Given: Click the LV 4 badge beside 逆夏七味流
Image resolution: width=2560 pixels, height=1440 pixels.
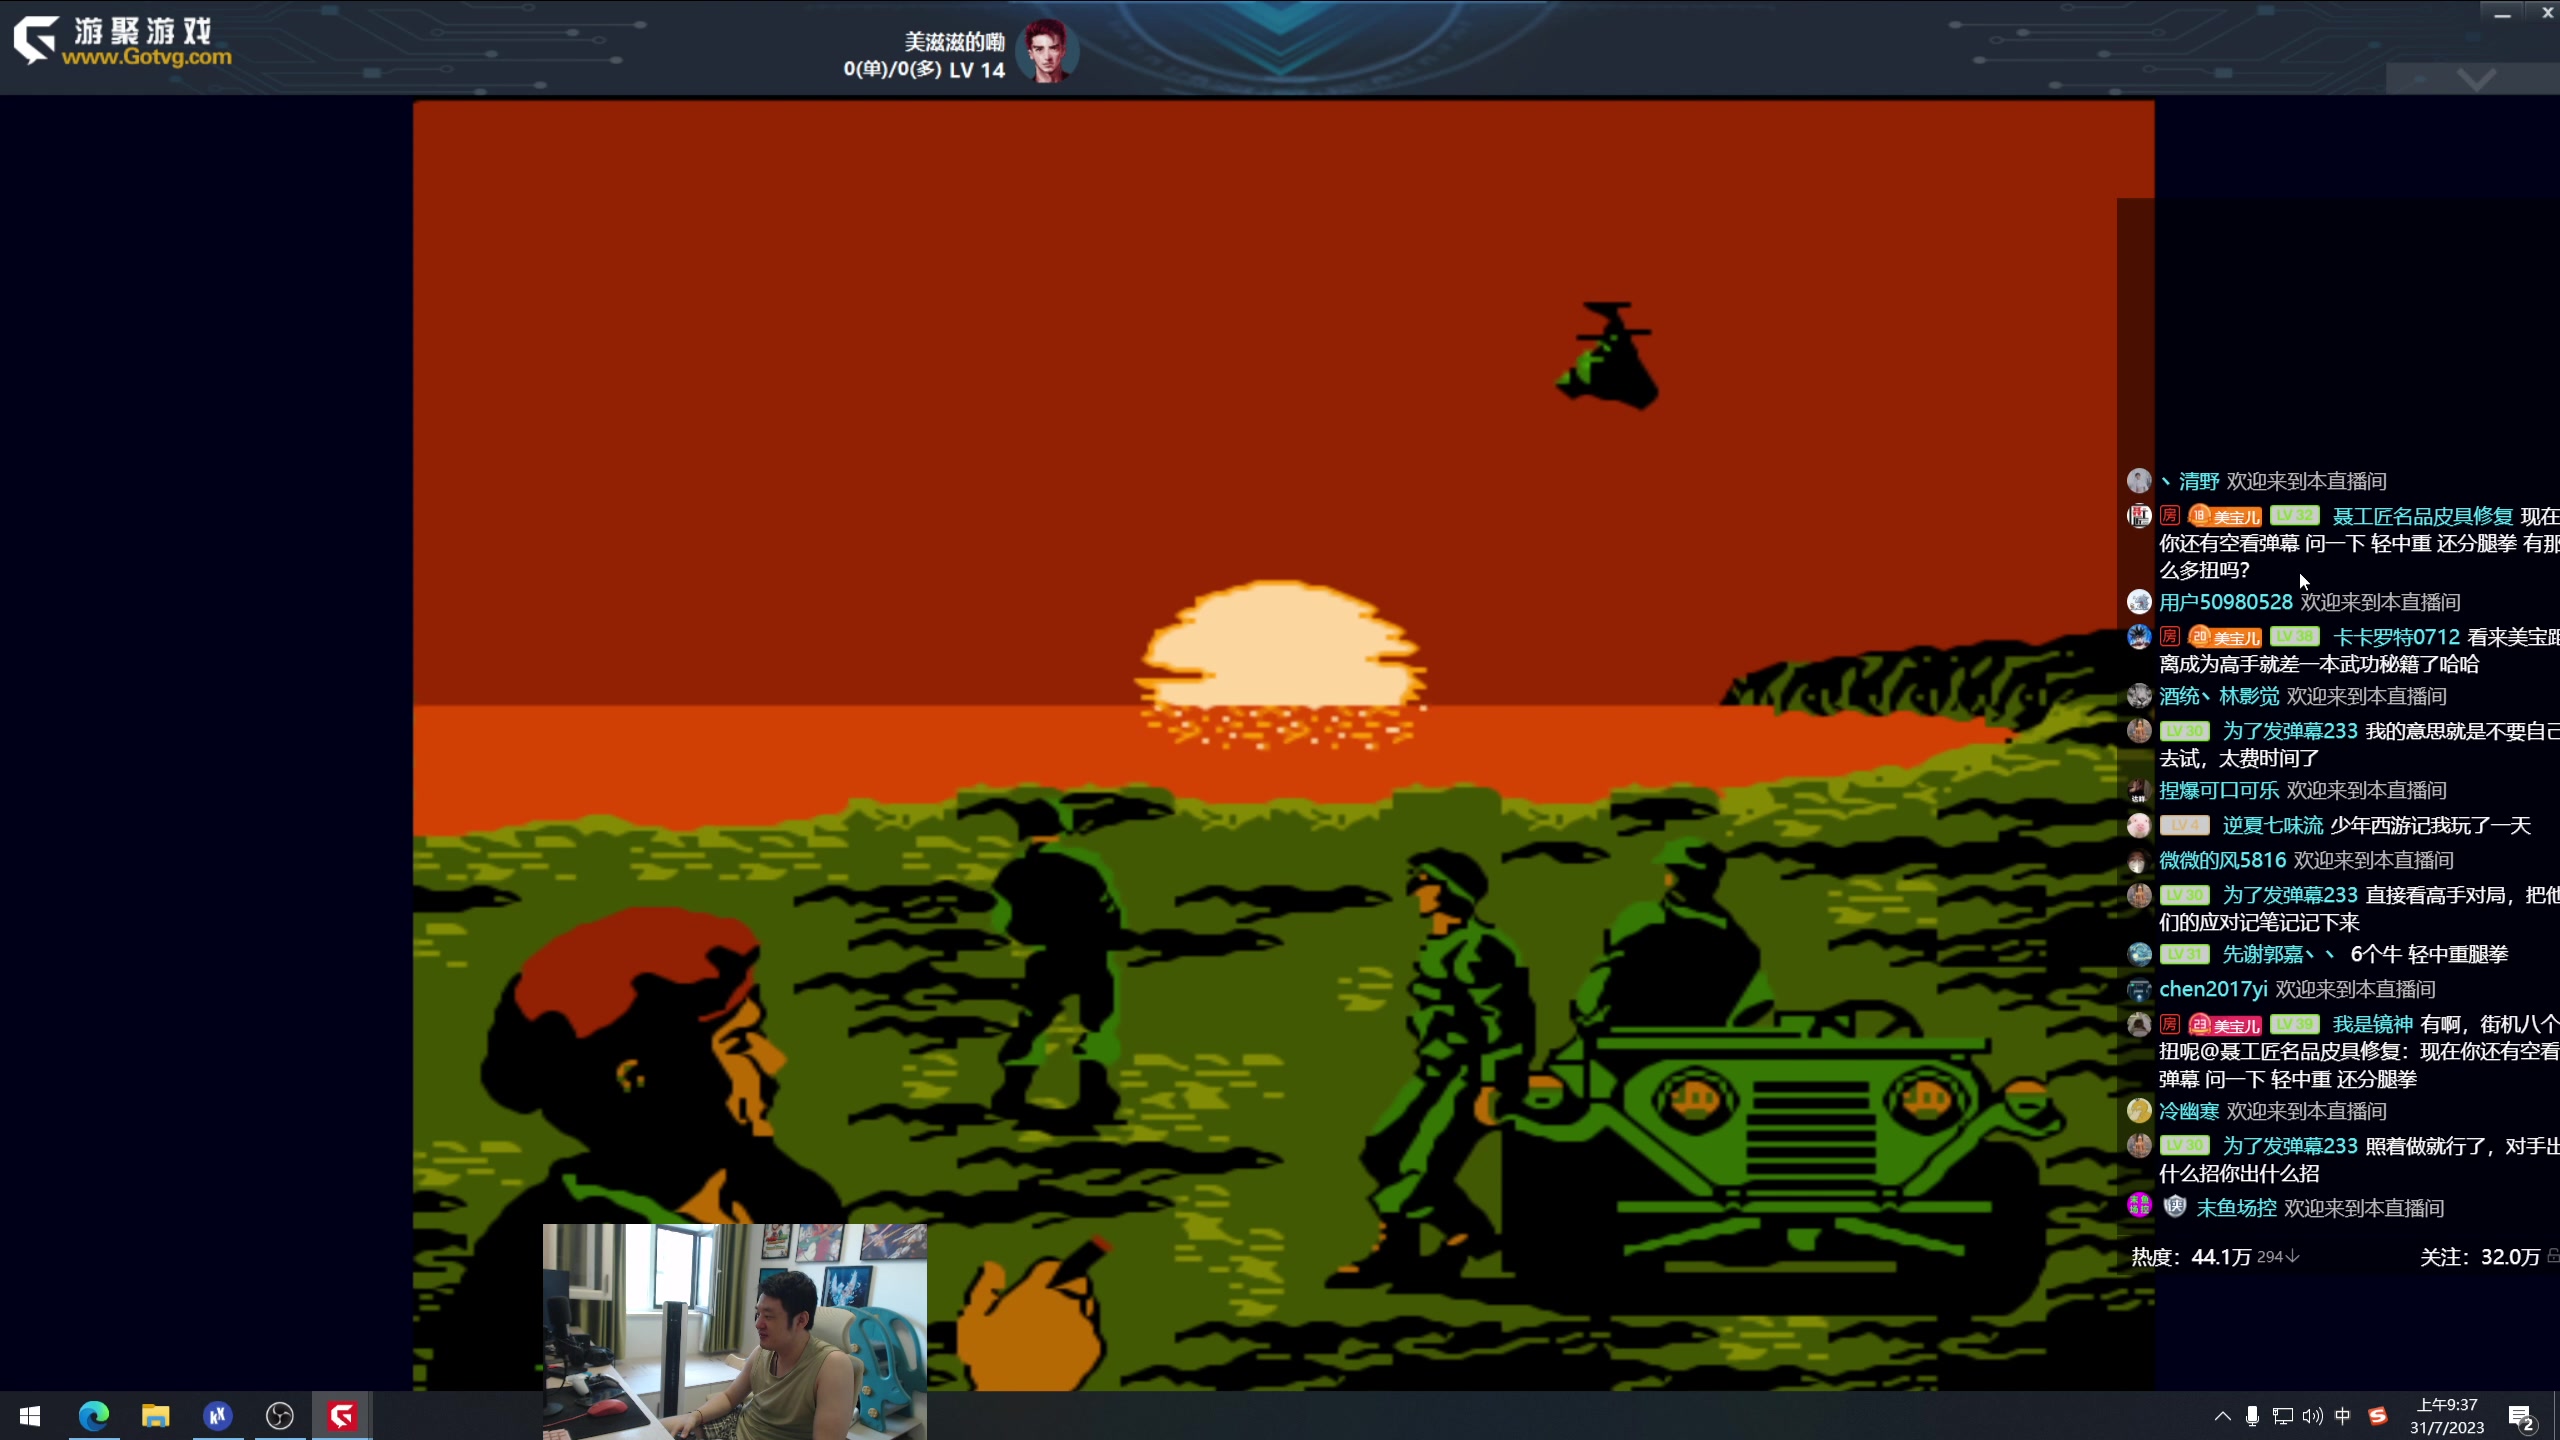Looking at the screenshot, I should coord(2185,825).
